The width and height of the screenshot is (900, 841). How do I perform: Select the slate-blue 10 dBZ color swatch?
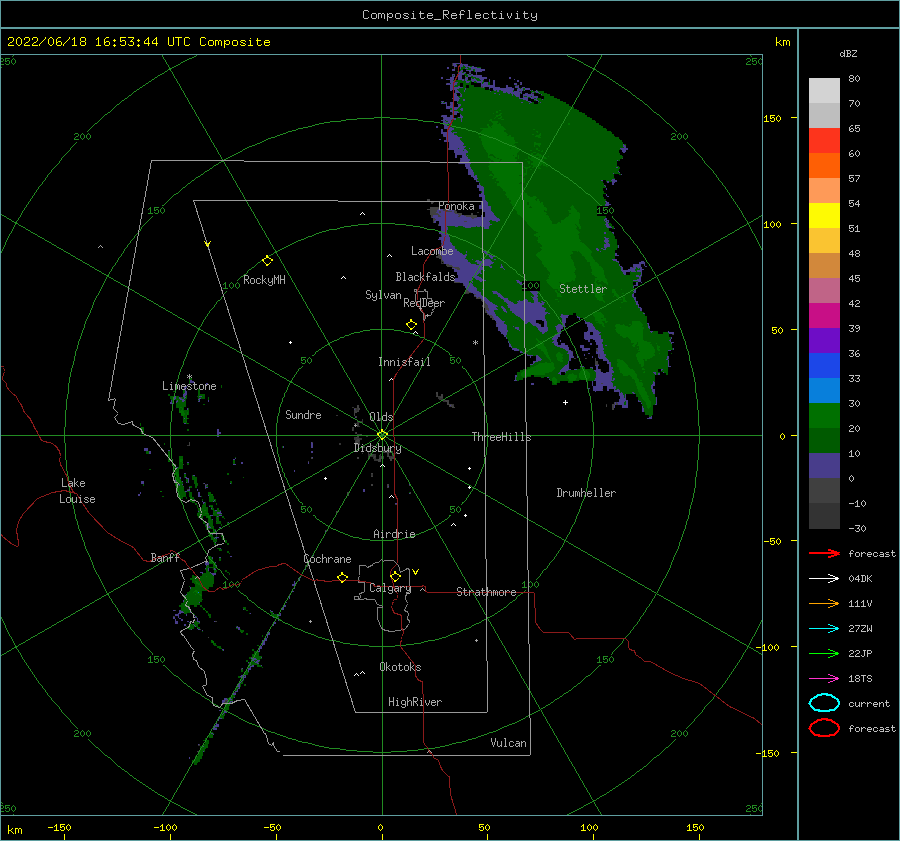[x=824, y=466]
